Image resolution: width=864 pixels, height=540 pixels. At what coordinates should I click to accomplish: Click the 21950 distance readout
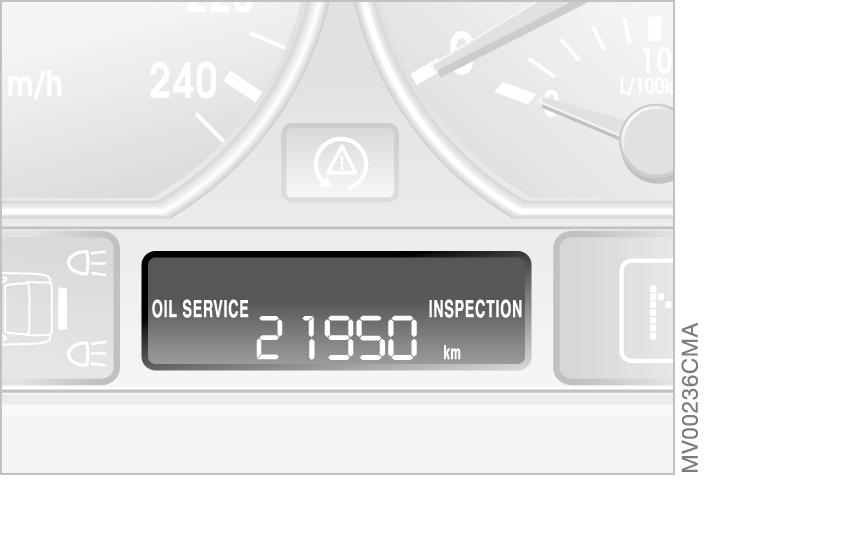point(337,338)
